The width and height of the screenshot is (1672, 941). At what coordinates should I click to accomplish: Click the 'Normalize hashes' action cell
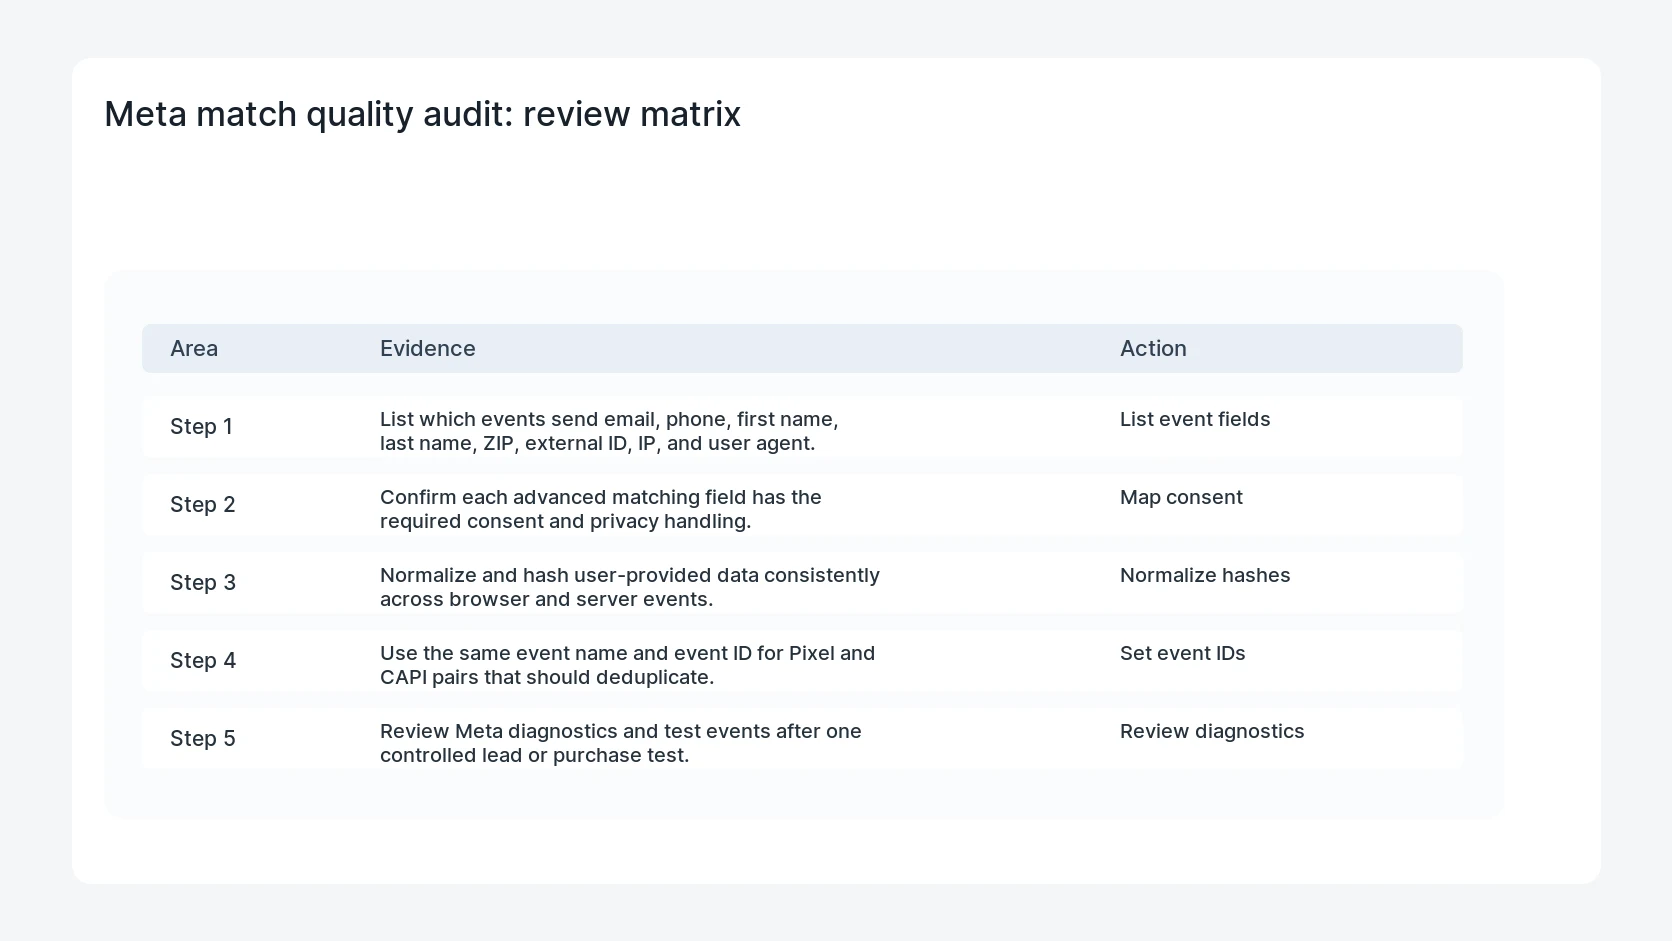coord(1205,575)
